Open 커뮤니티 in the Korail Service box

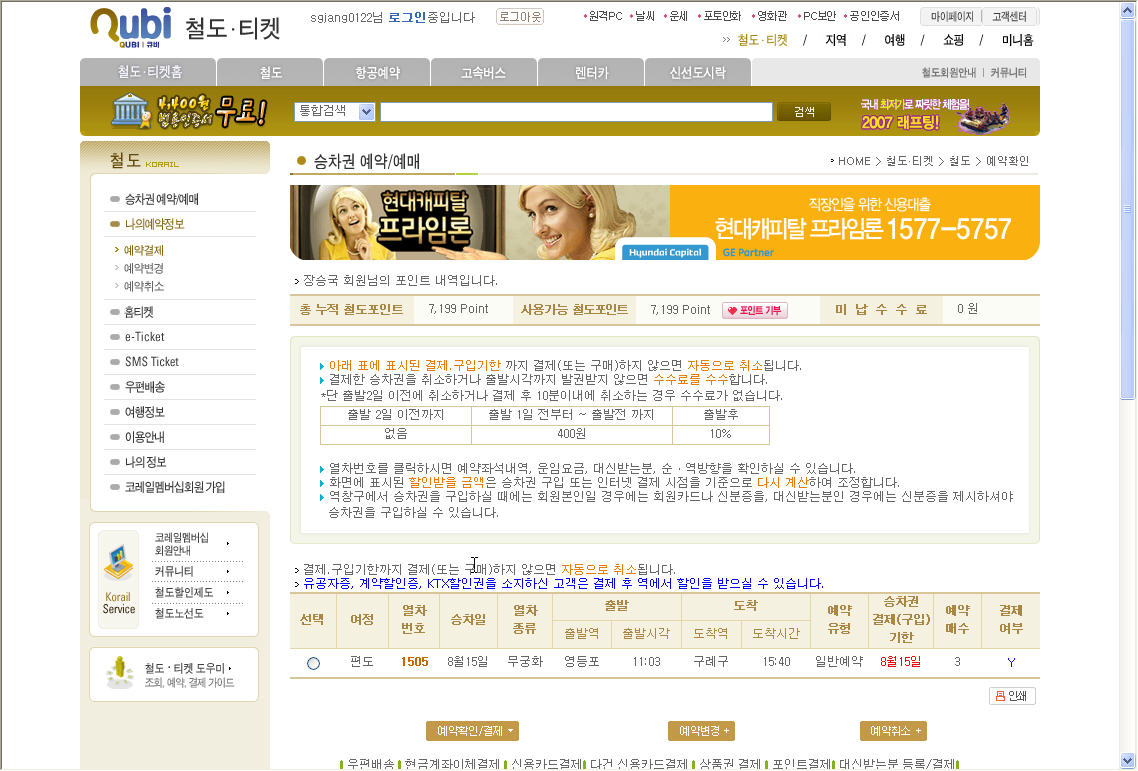(x=192, y=571)
